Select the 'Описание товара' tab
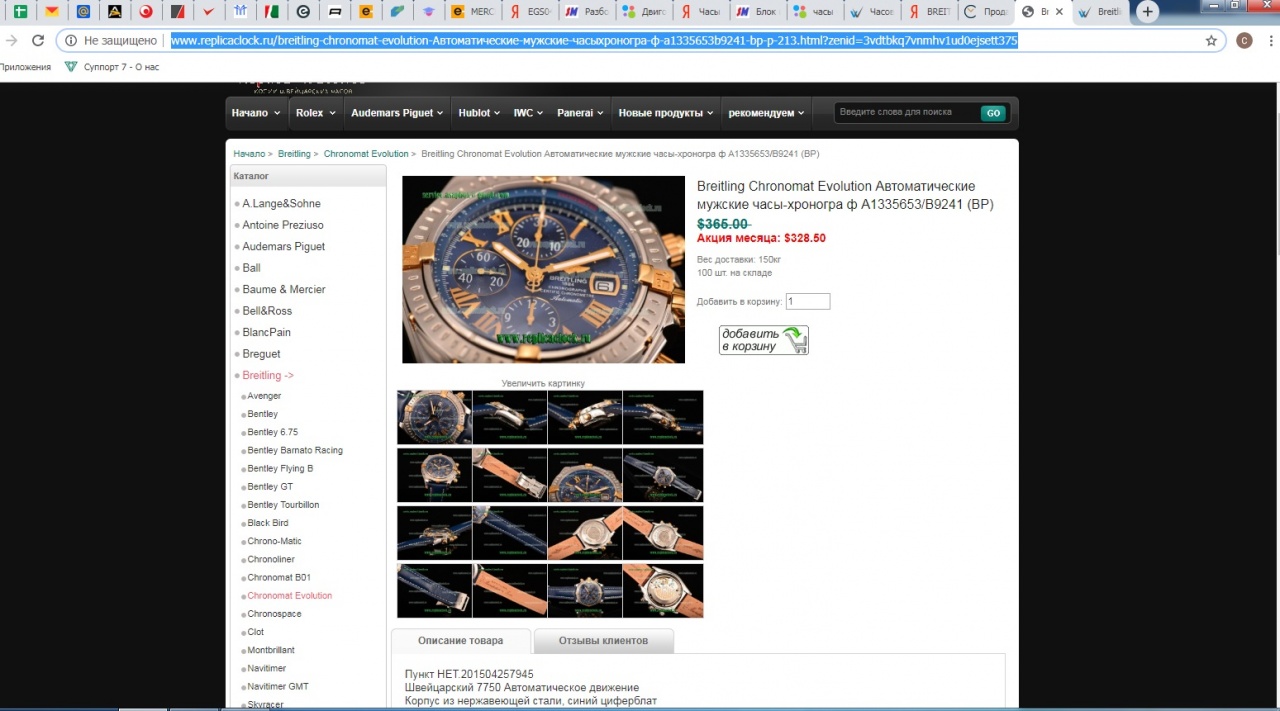The image size is (1280, 711). [x=460, y=641]
